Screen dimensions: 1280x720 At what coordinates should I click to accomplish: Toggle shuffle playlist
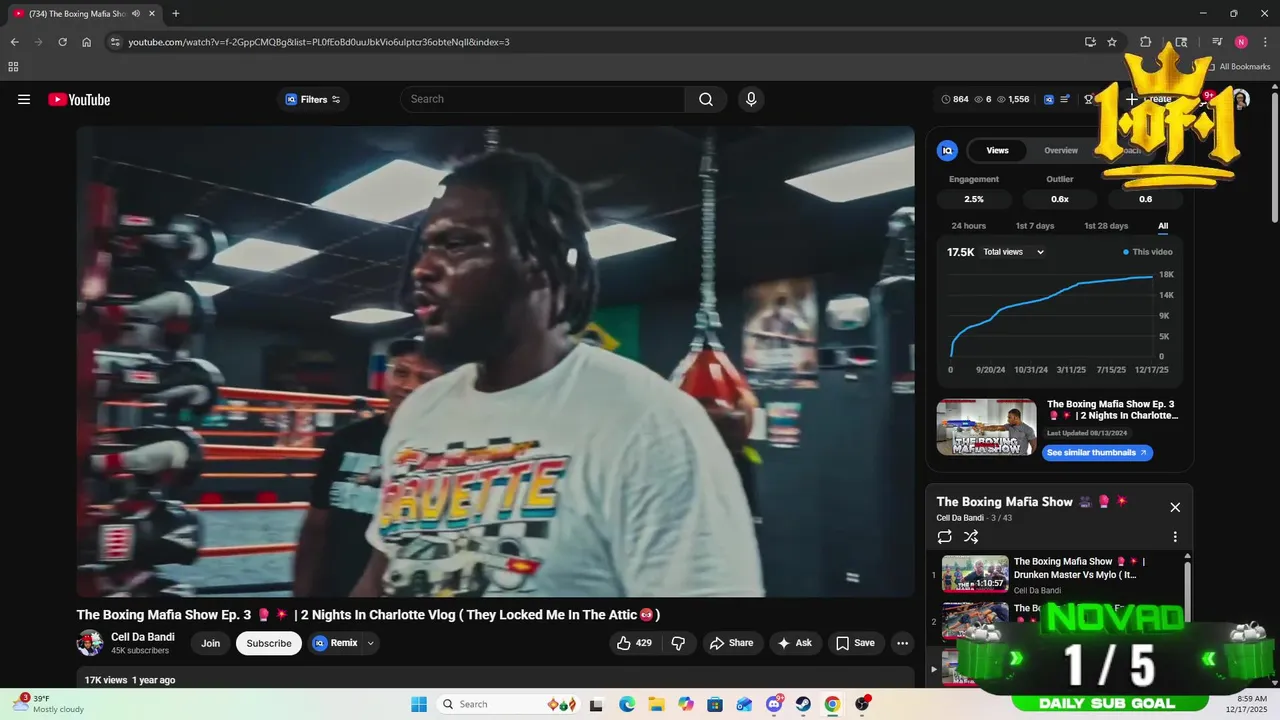tap(971, 537)
